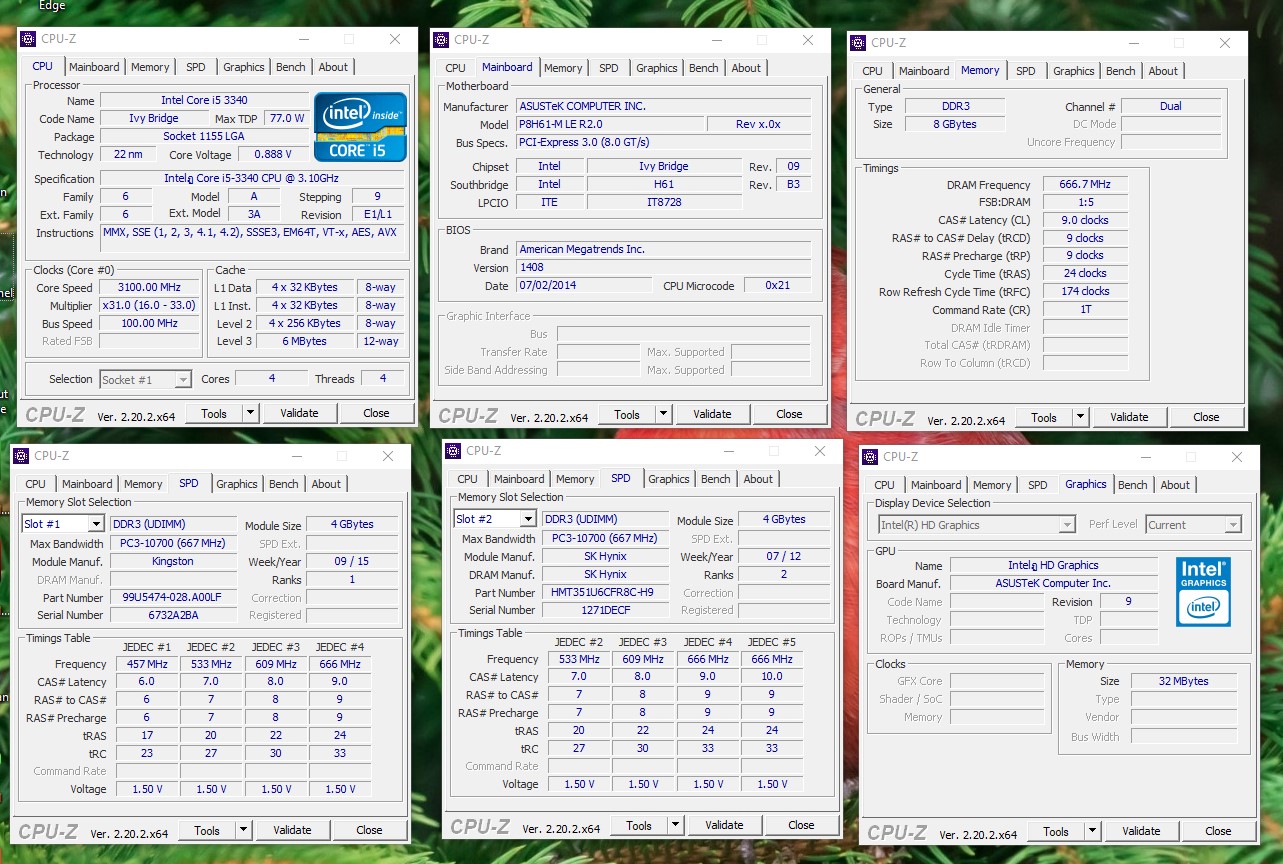Click the processor Name field 'Intel Core i5 3340'
1283x864 pixels.
[204, 101]
